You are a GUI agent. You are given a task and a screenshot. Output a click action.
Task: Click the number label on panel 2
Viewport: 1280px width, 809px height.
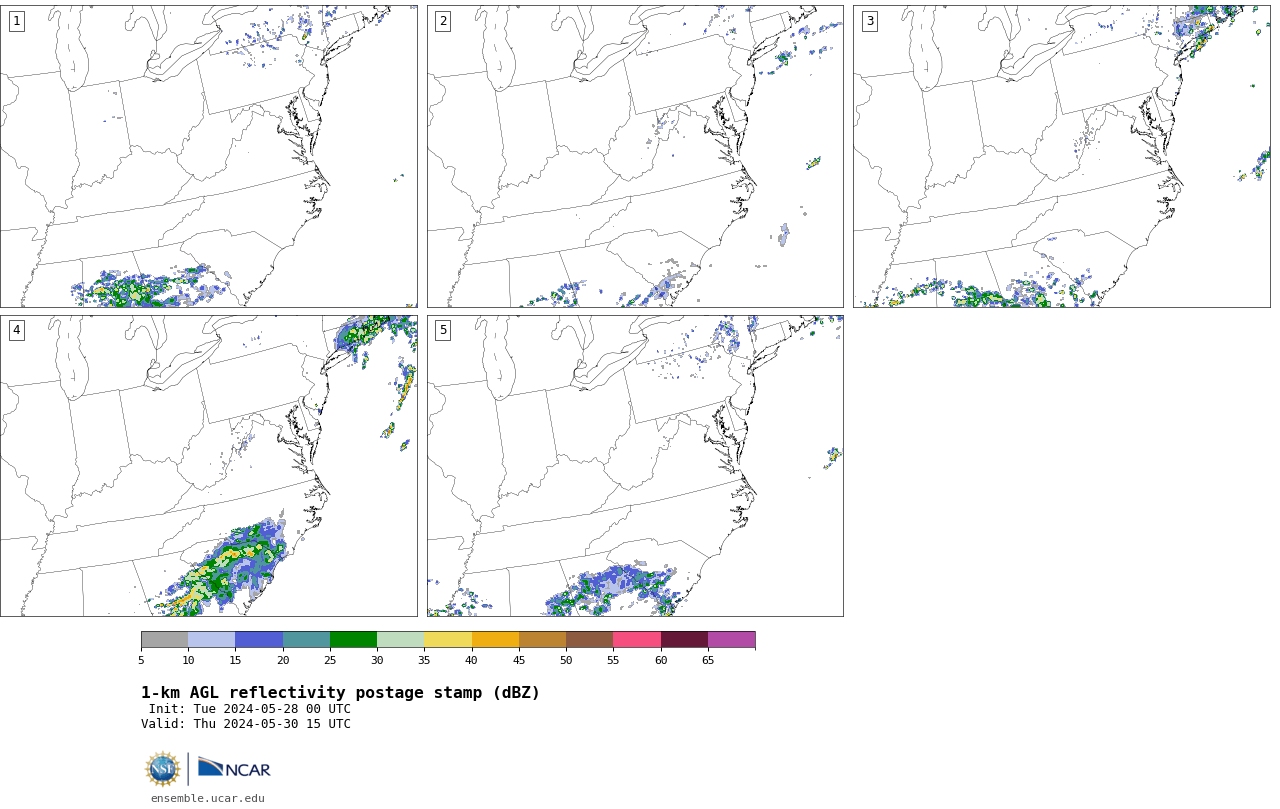[443, 21]
